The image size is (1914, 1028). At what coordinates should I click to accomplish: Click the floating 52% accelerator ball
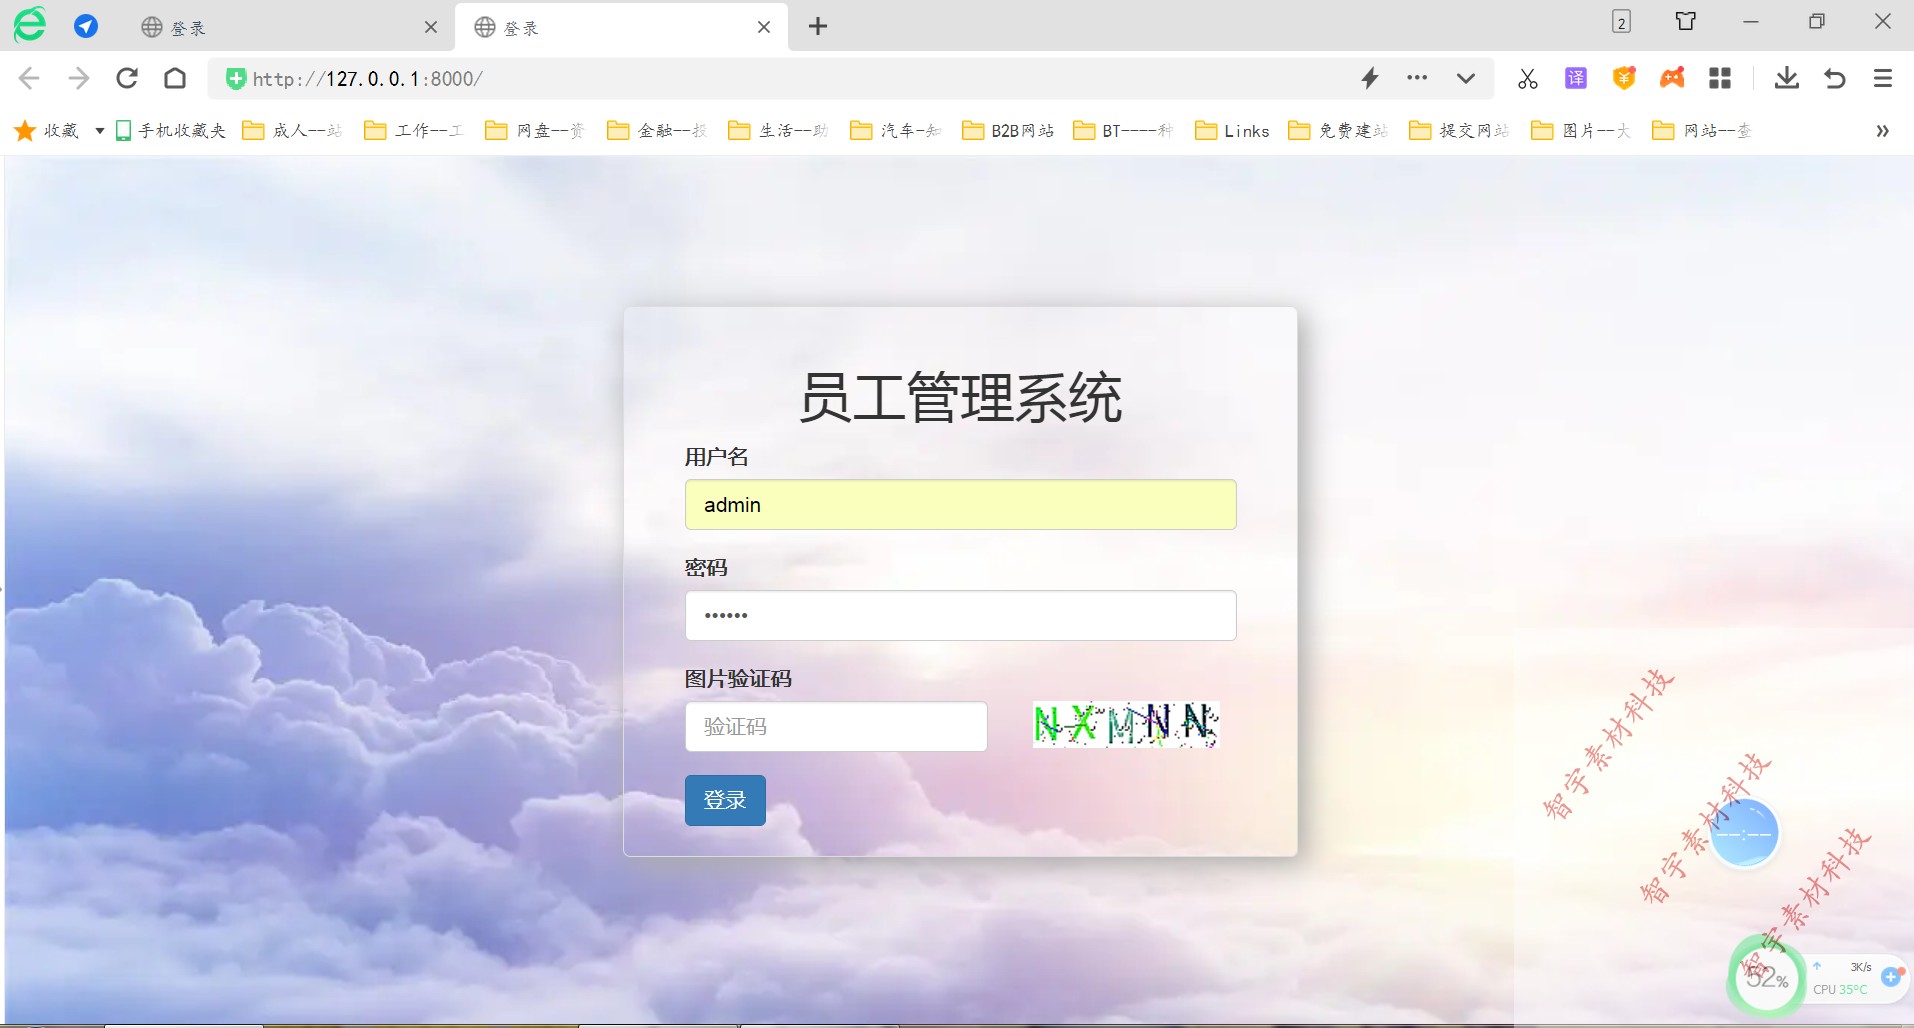[x=1765, y=977]
